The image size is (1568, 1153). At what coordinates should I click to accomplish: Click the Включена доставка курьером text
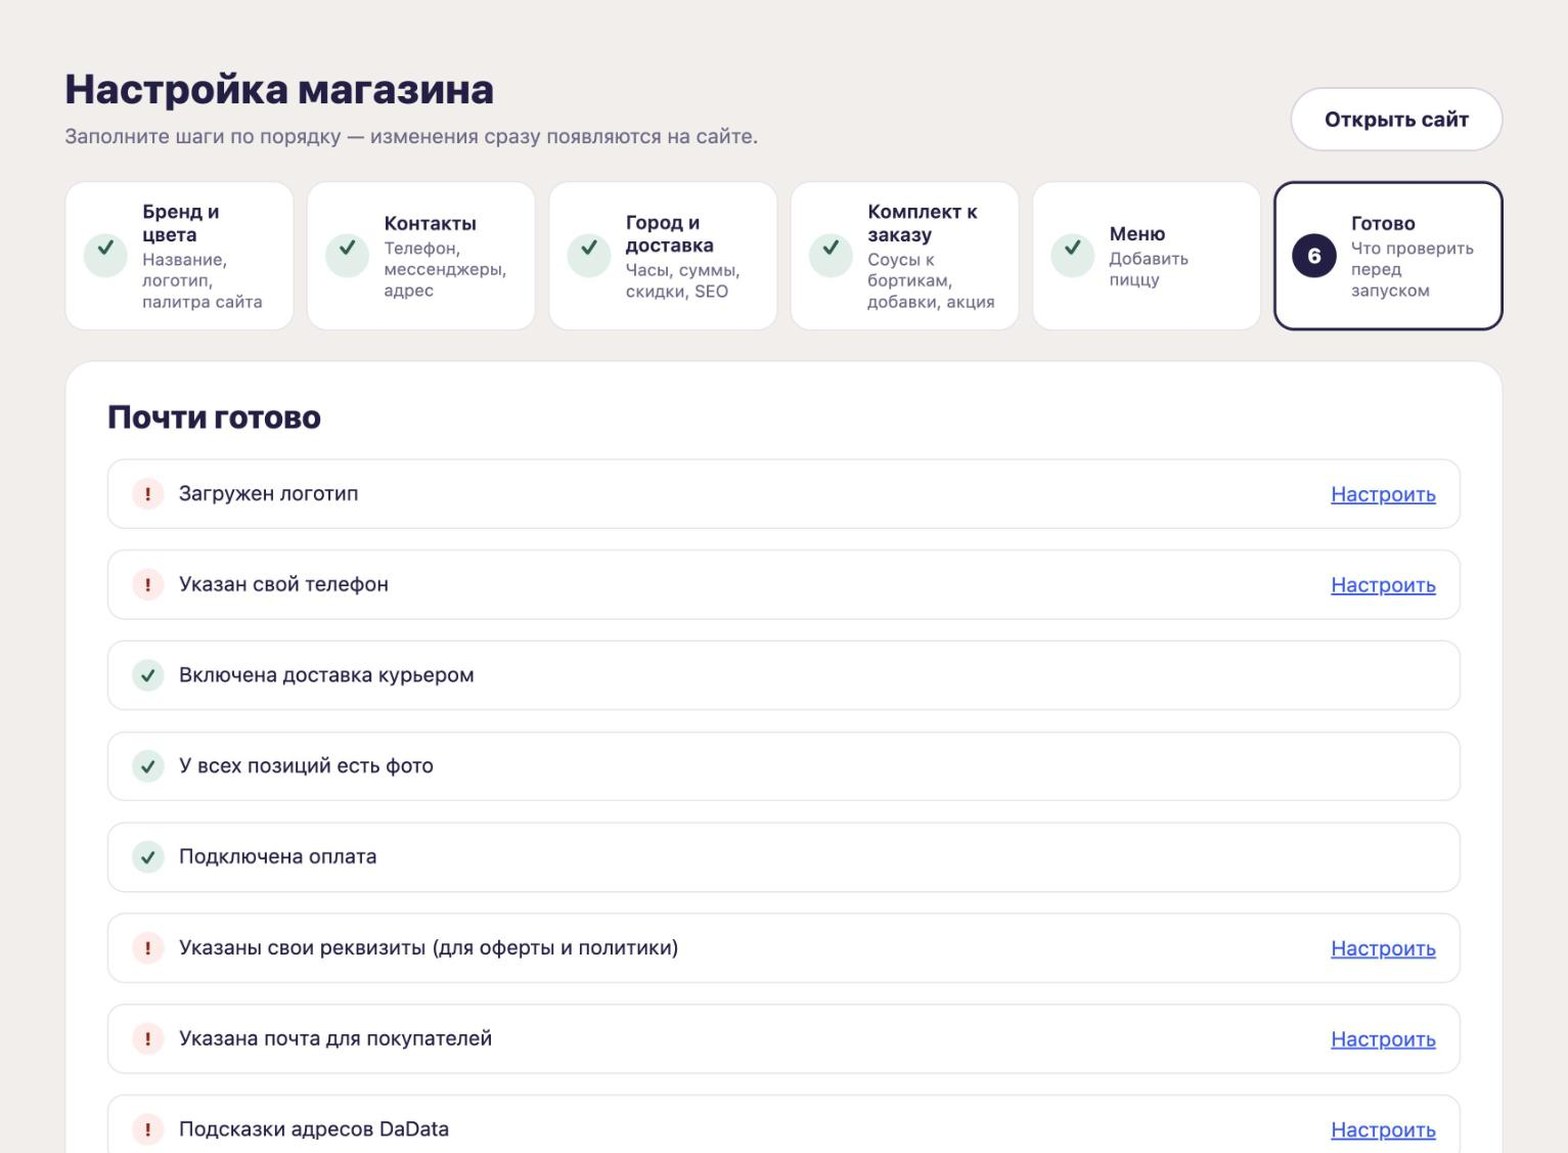pos(326,676)
